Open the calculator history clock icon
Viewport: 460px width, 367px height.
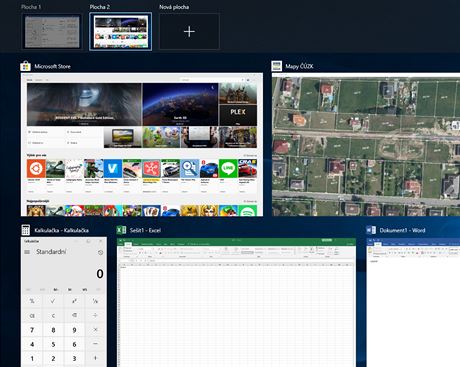click(x=100, y=252)
